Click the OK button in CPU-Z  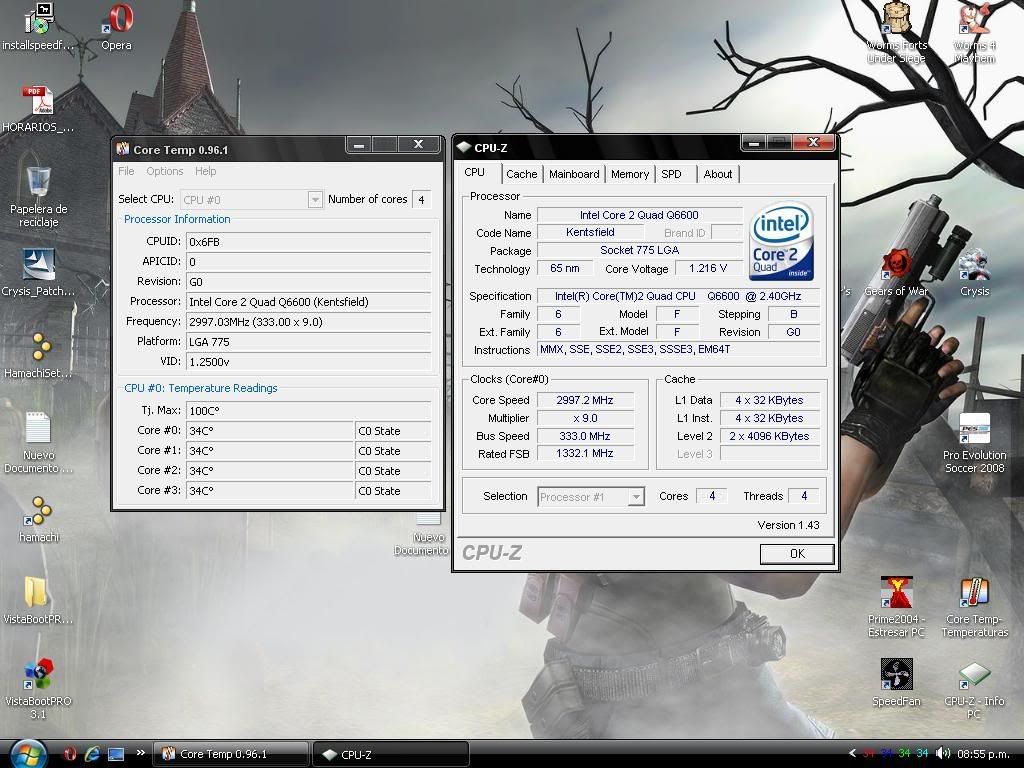797,554
